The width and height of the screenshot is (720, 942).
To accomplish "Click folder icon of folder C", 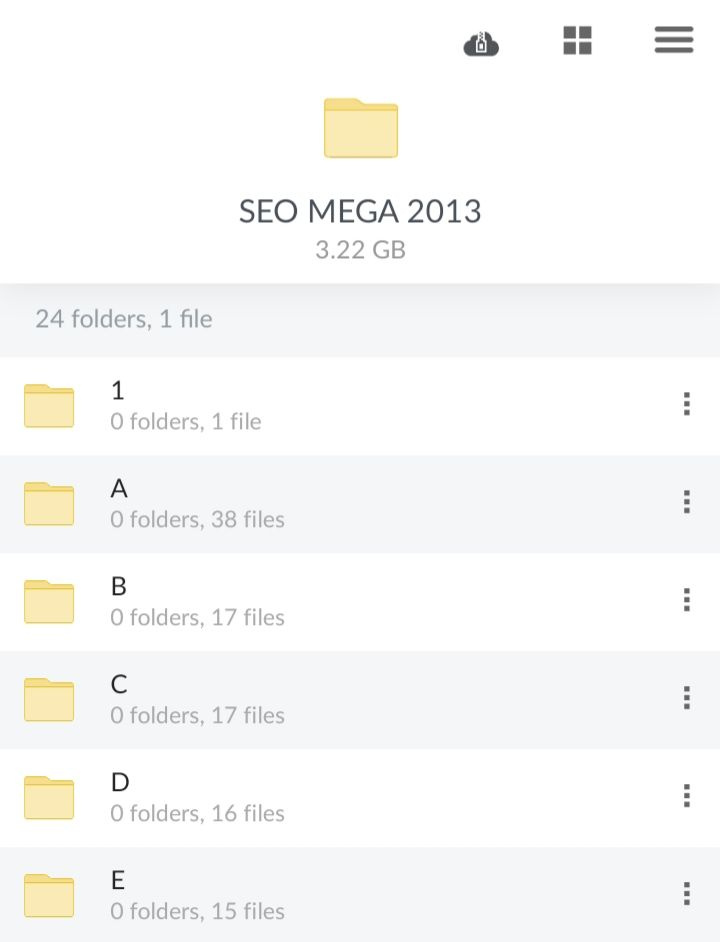I will click(49, 699).
